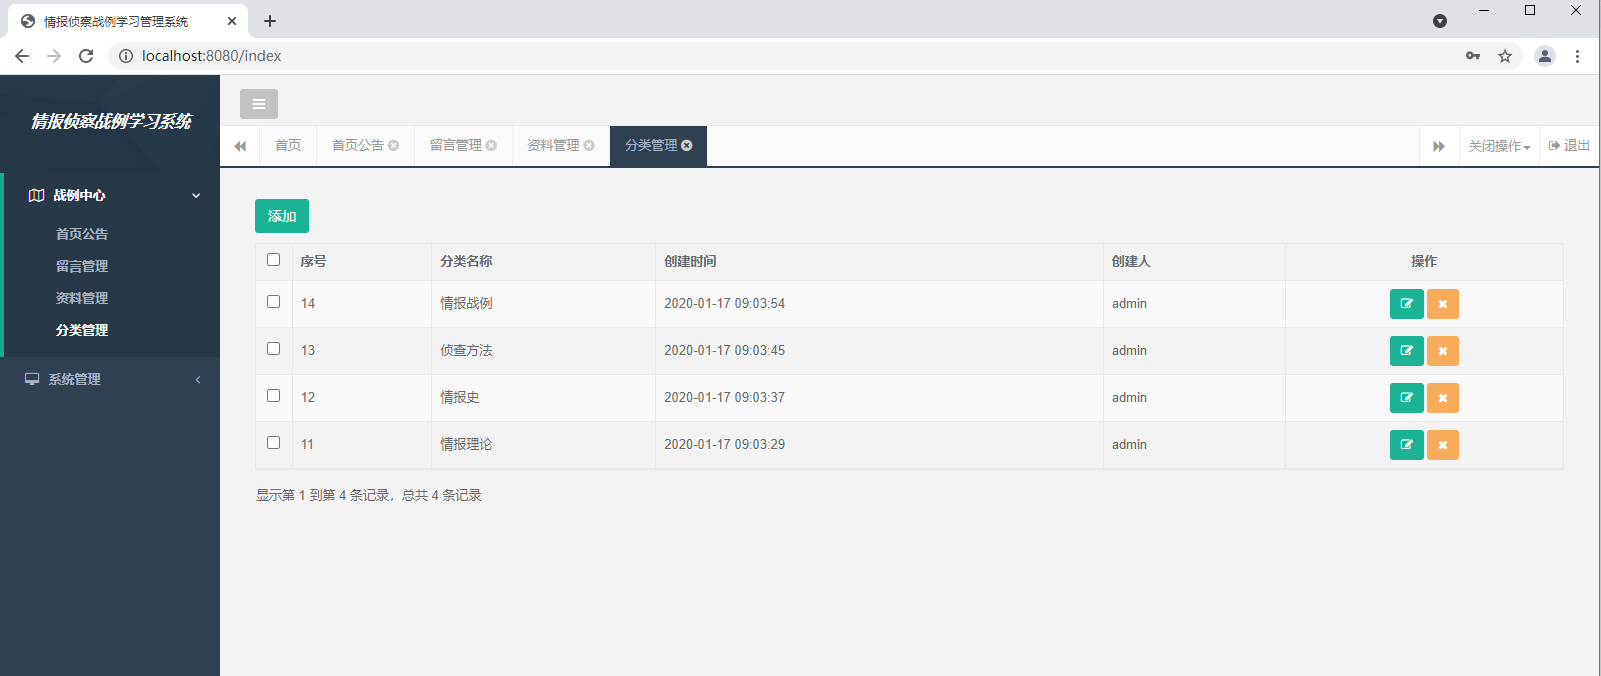The width and height of the screenshot is (1601, 676).
Task: Click the record count text 总共 4 条记录
Action: tap(442, 495)
